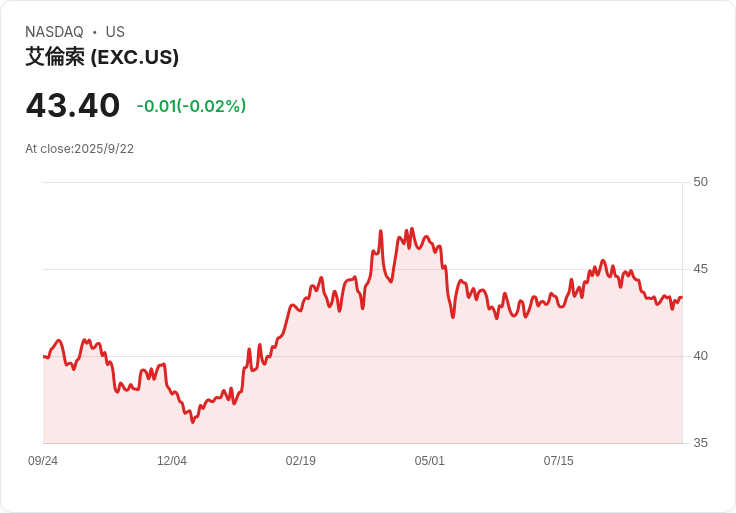This screenshot has width=736, height=513.
Task: Click the start of the red price line
Action: point(44,357)
